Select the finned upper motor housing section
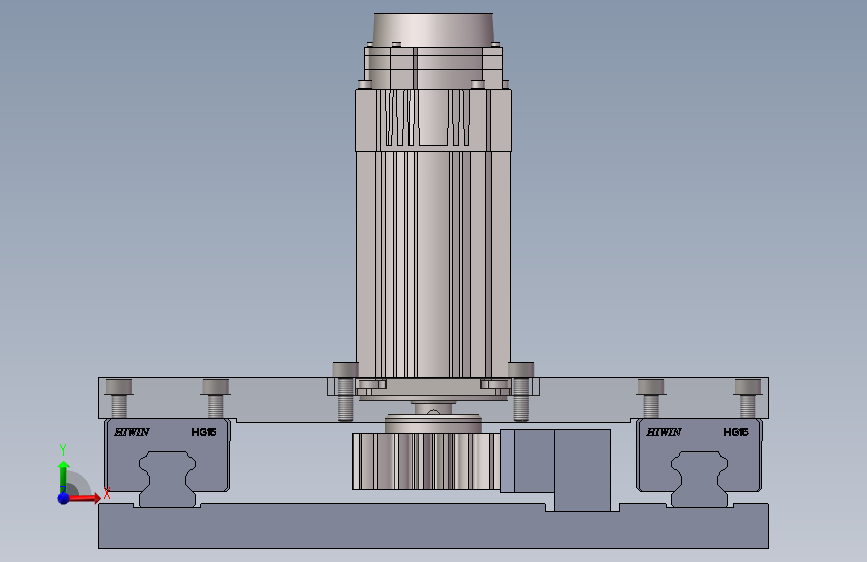This screenshot has height=562, width=867. [433, 119]
